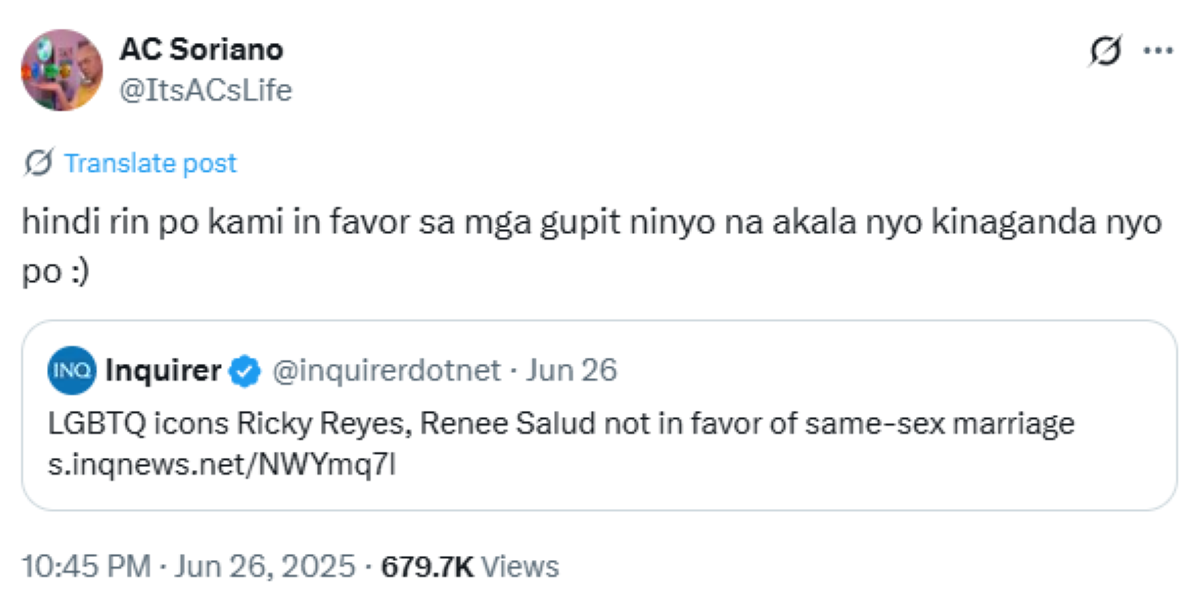
Task: Click the AC Soriano display name
Action: 200,48
